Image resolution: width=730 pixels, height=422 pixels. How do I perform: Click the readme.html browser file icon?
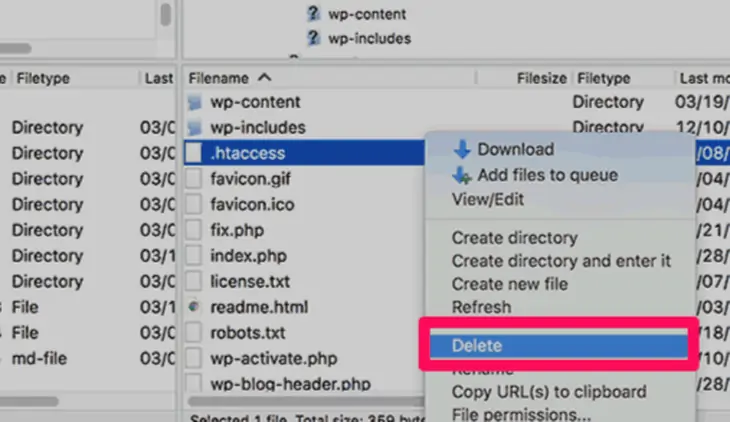pos(195,307)
